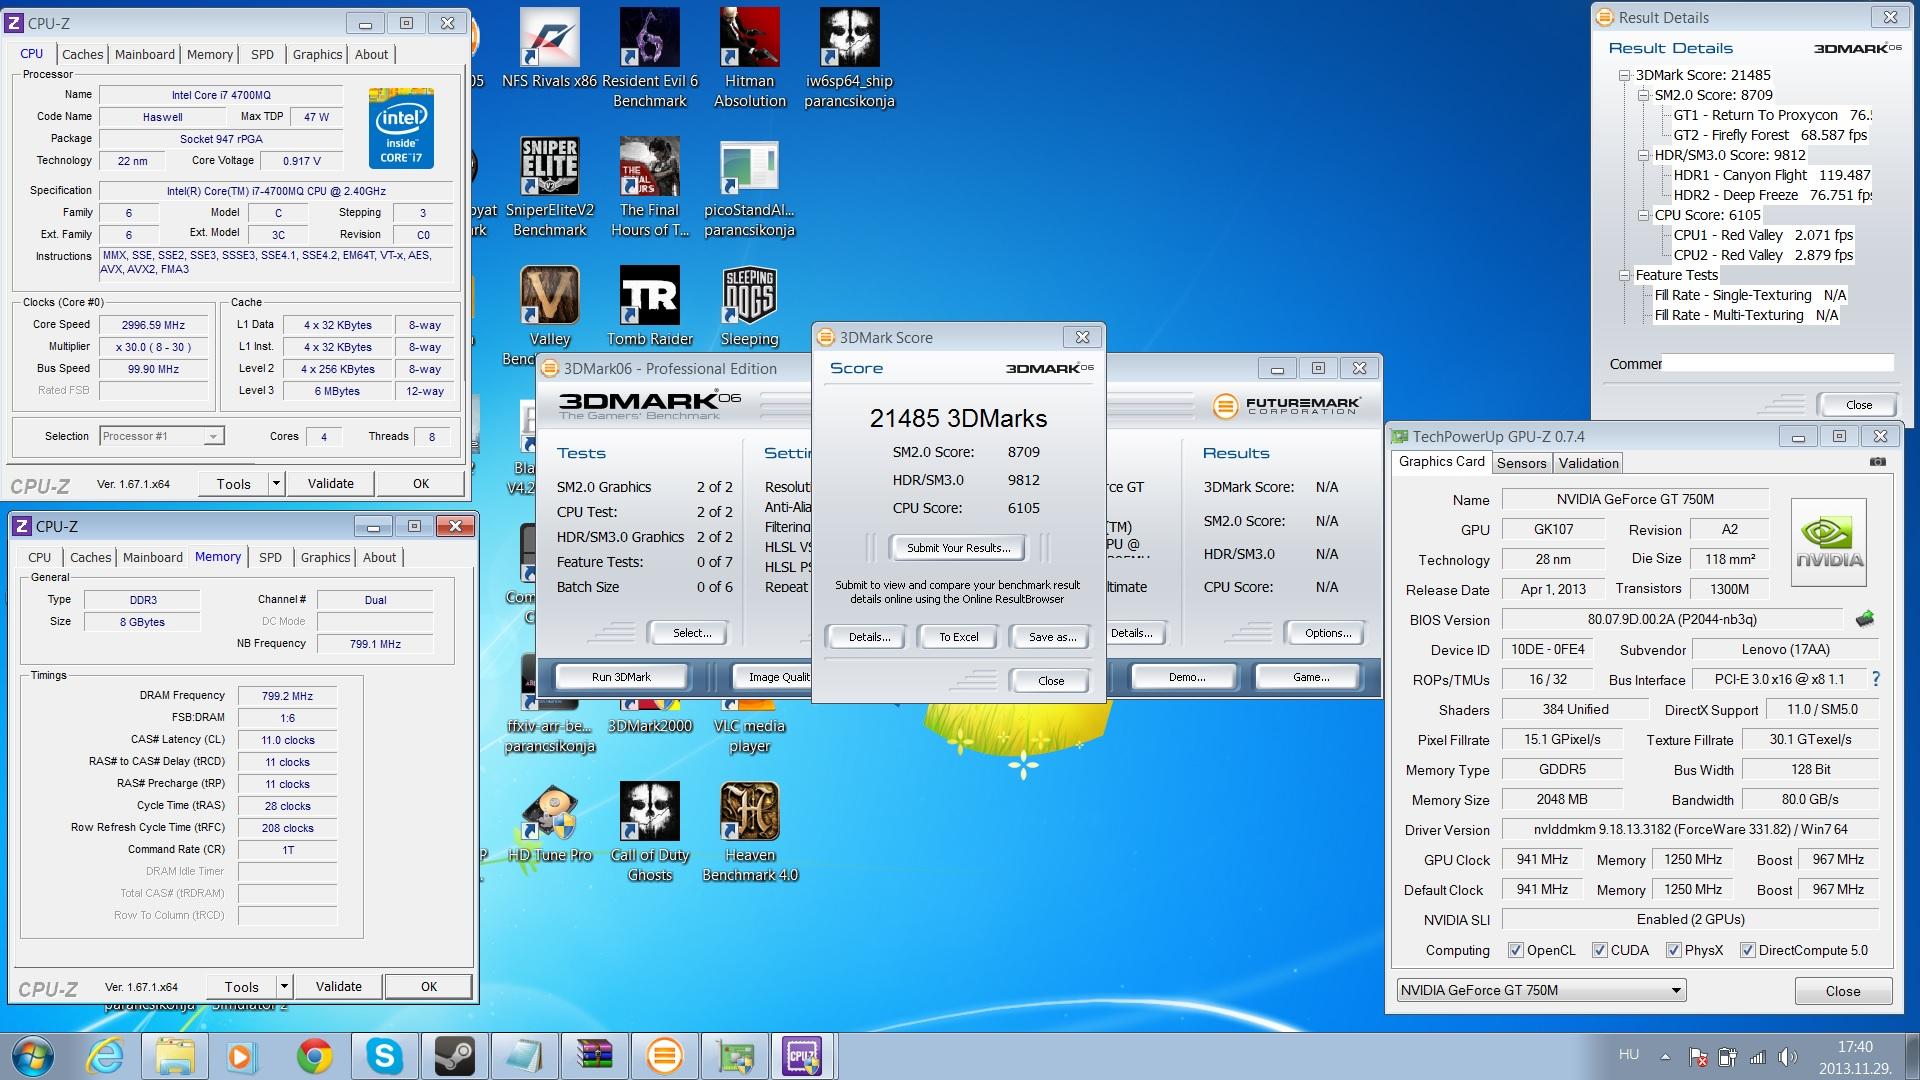This screenshot has height=1080, width=1920.
Task: Toggle OpenCL checkbox in GPU-Z
Action: [x=1516, y=950]
